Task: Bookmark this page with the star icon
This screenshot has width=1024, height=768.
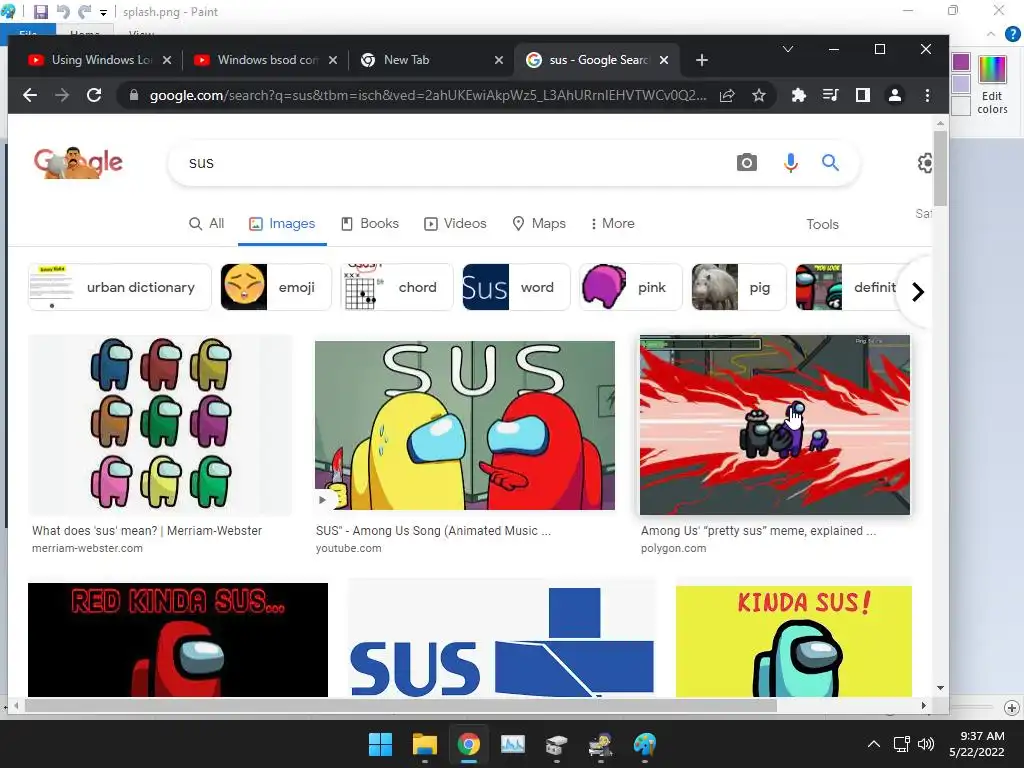Action: pos(758,95)
